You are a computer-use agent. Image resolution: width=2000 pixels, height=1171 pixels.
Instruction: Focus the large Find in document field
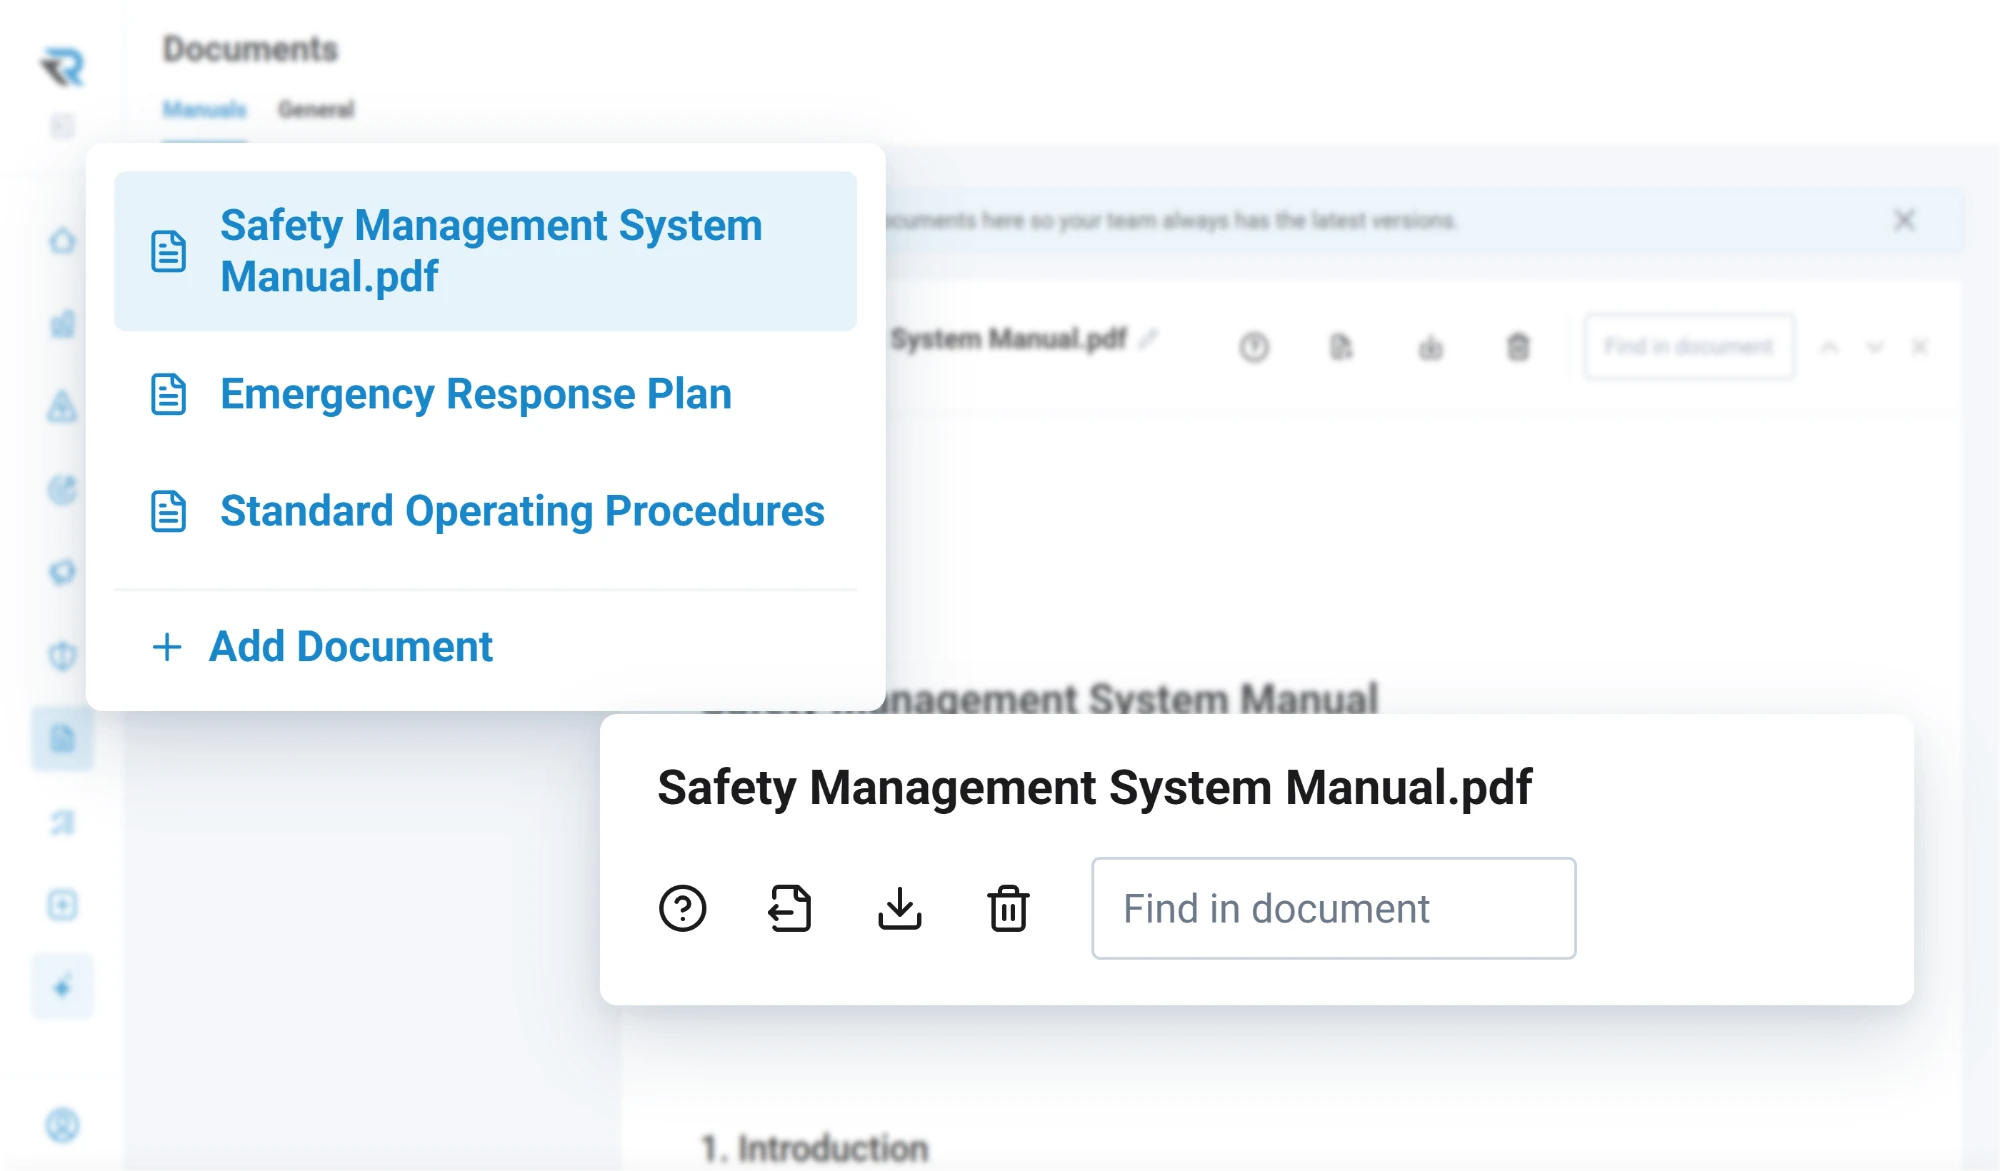pos(1334,908)
